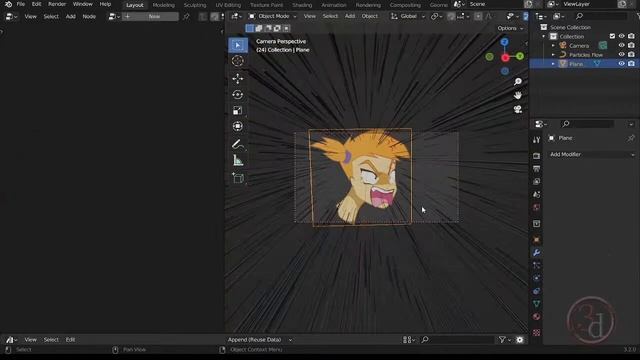Image resolution: width=640 pixels, height=360 pixels.
Task: Open the Node menu in the left editor
Action: (89, 16)
